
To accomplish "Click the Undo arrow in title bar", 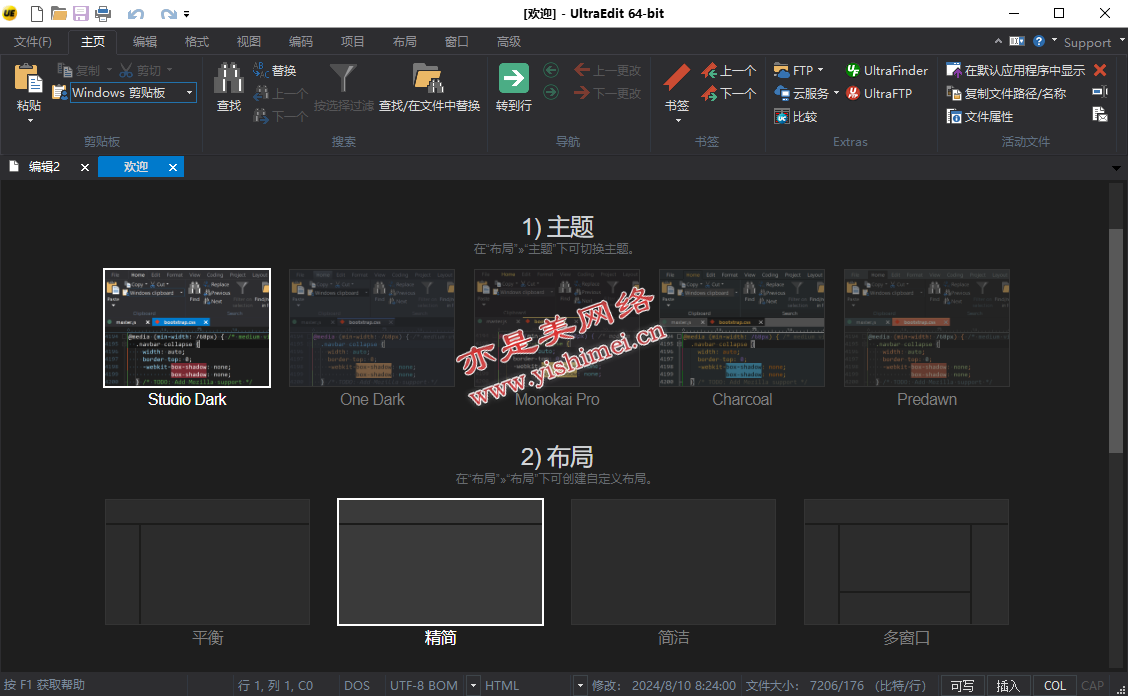I will (136, 14).
